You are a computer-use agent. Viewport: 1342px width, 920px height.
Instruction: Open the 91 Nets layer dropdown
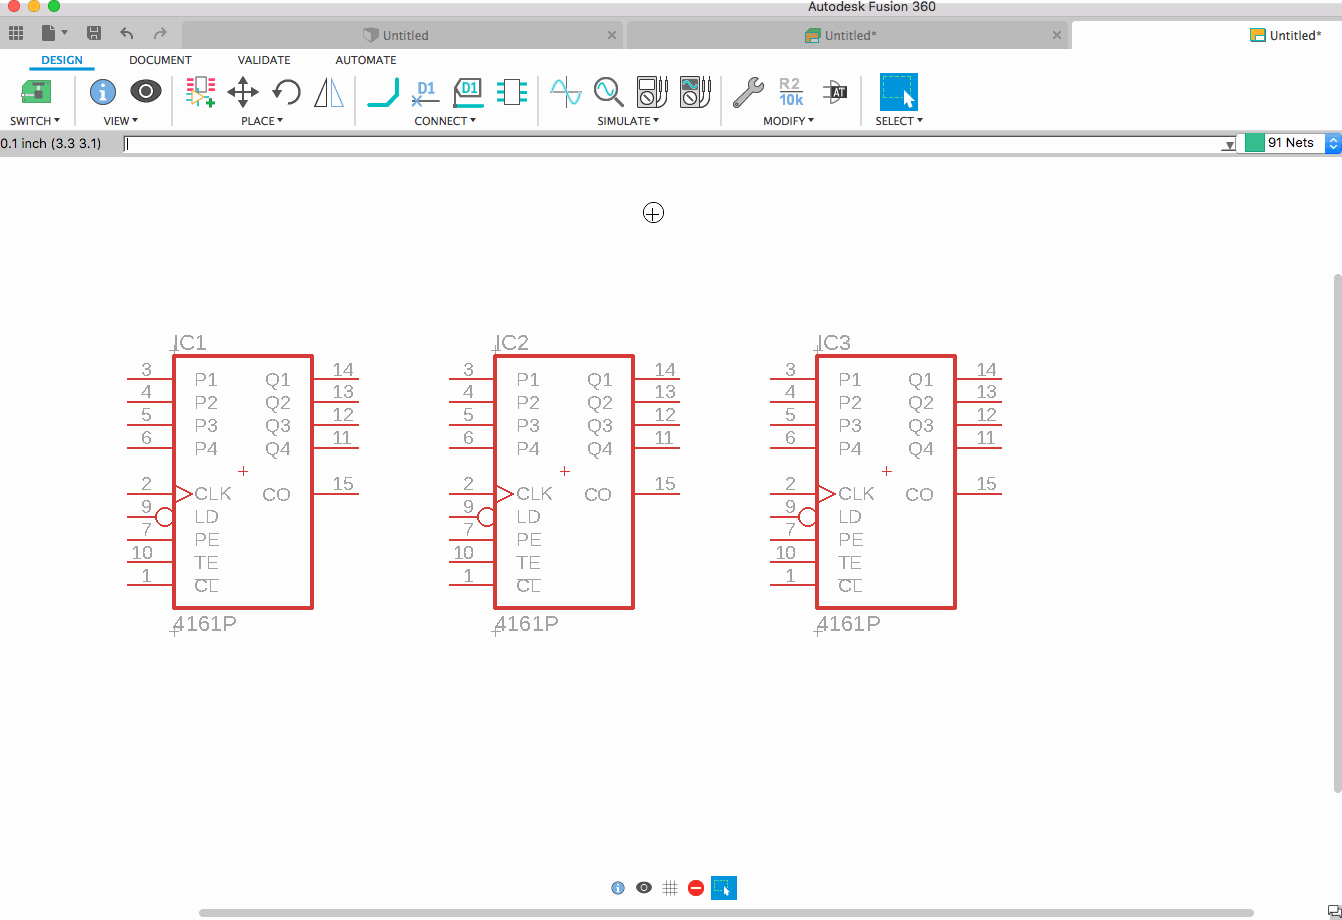(1331, 143)
